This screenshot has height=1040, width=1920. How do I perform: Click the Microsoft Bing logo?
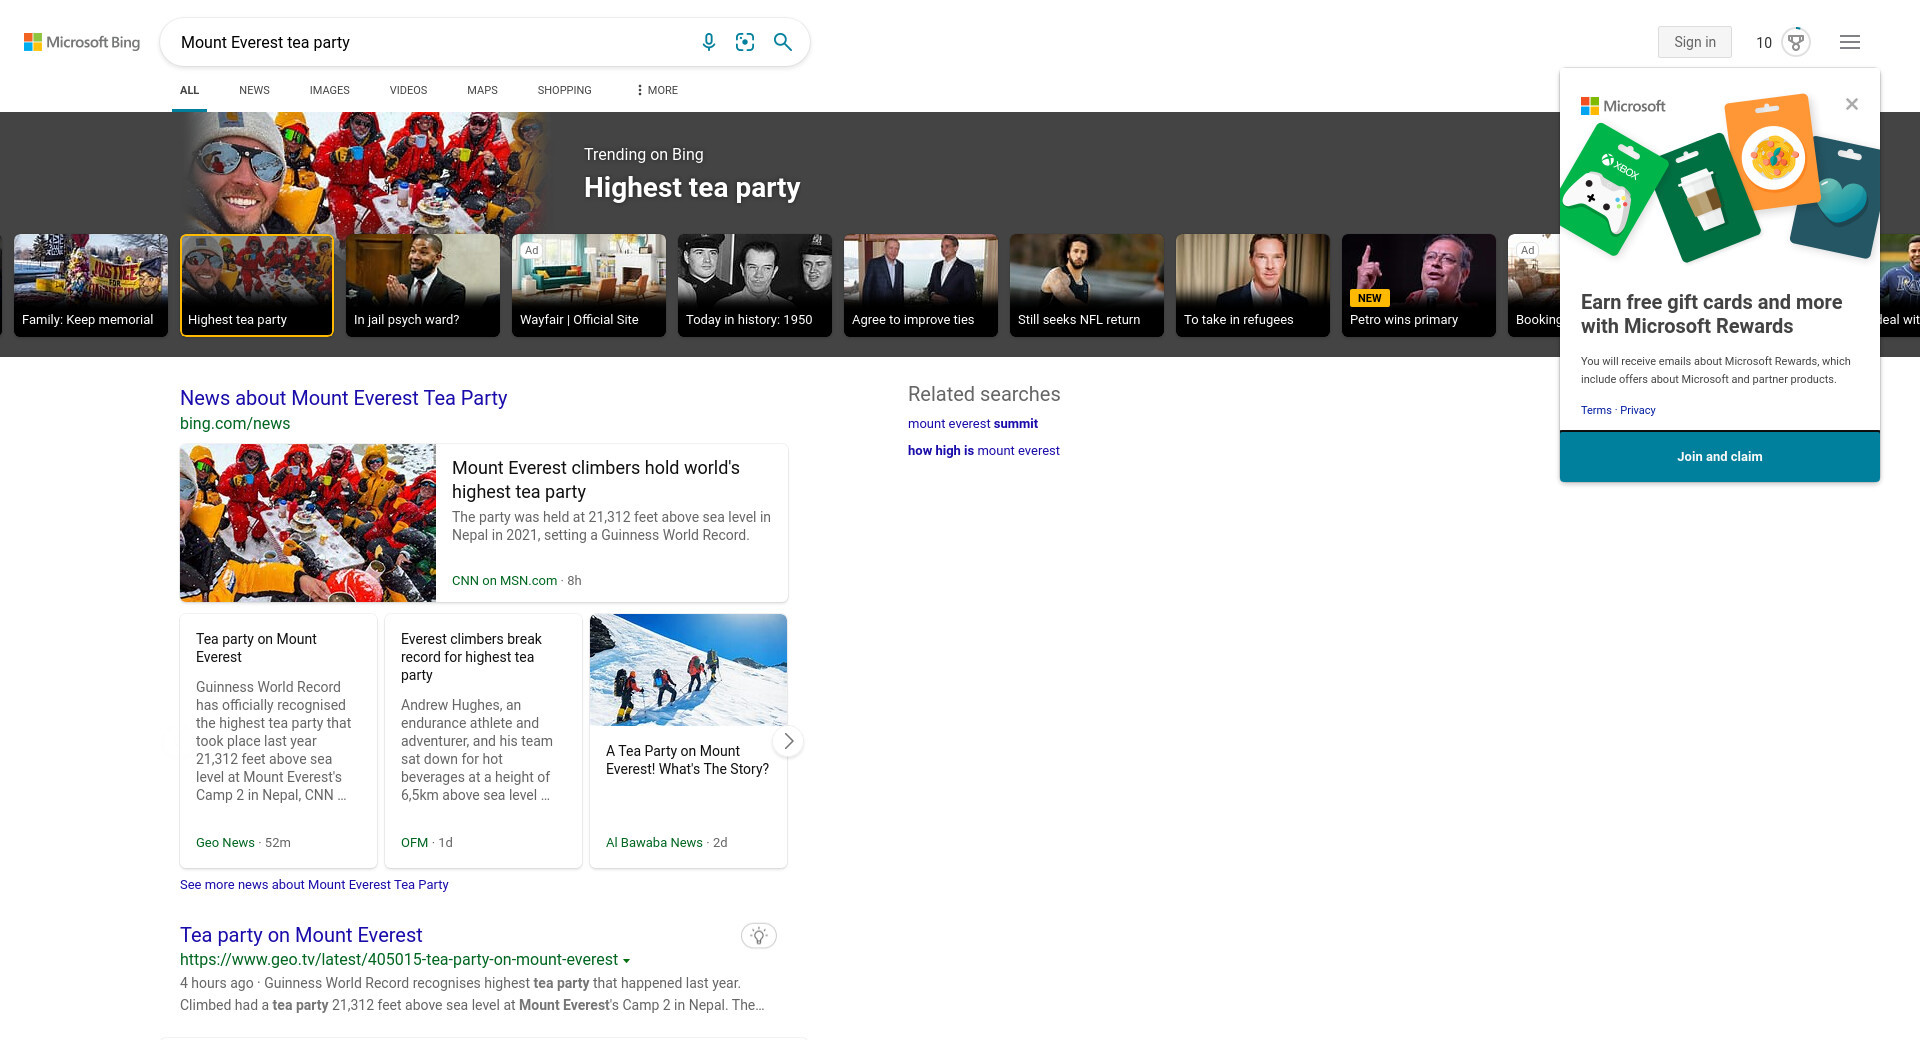[82, 42]
